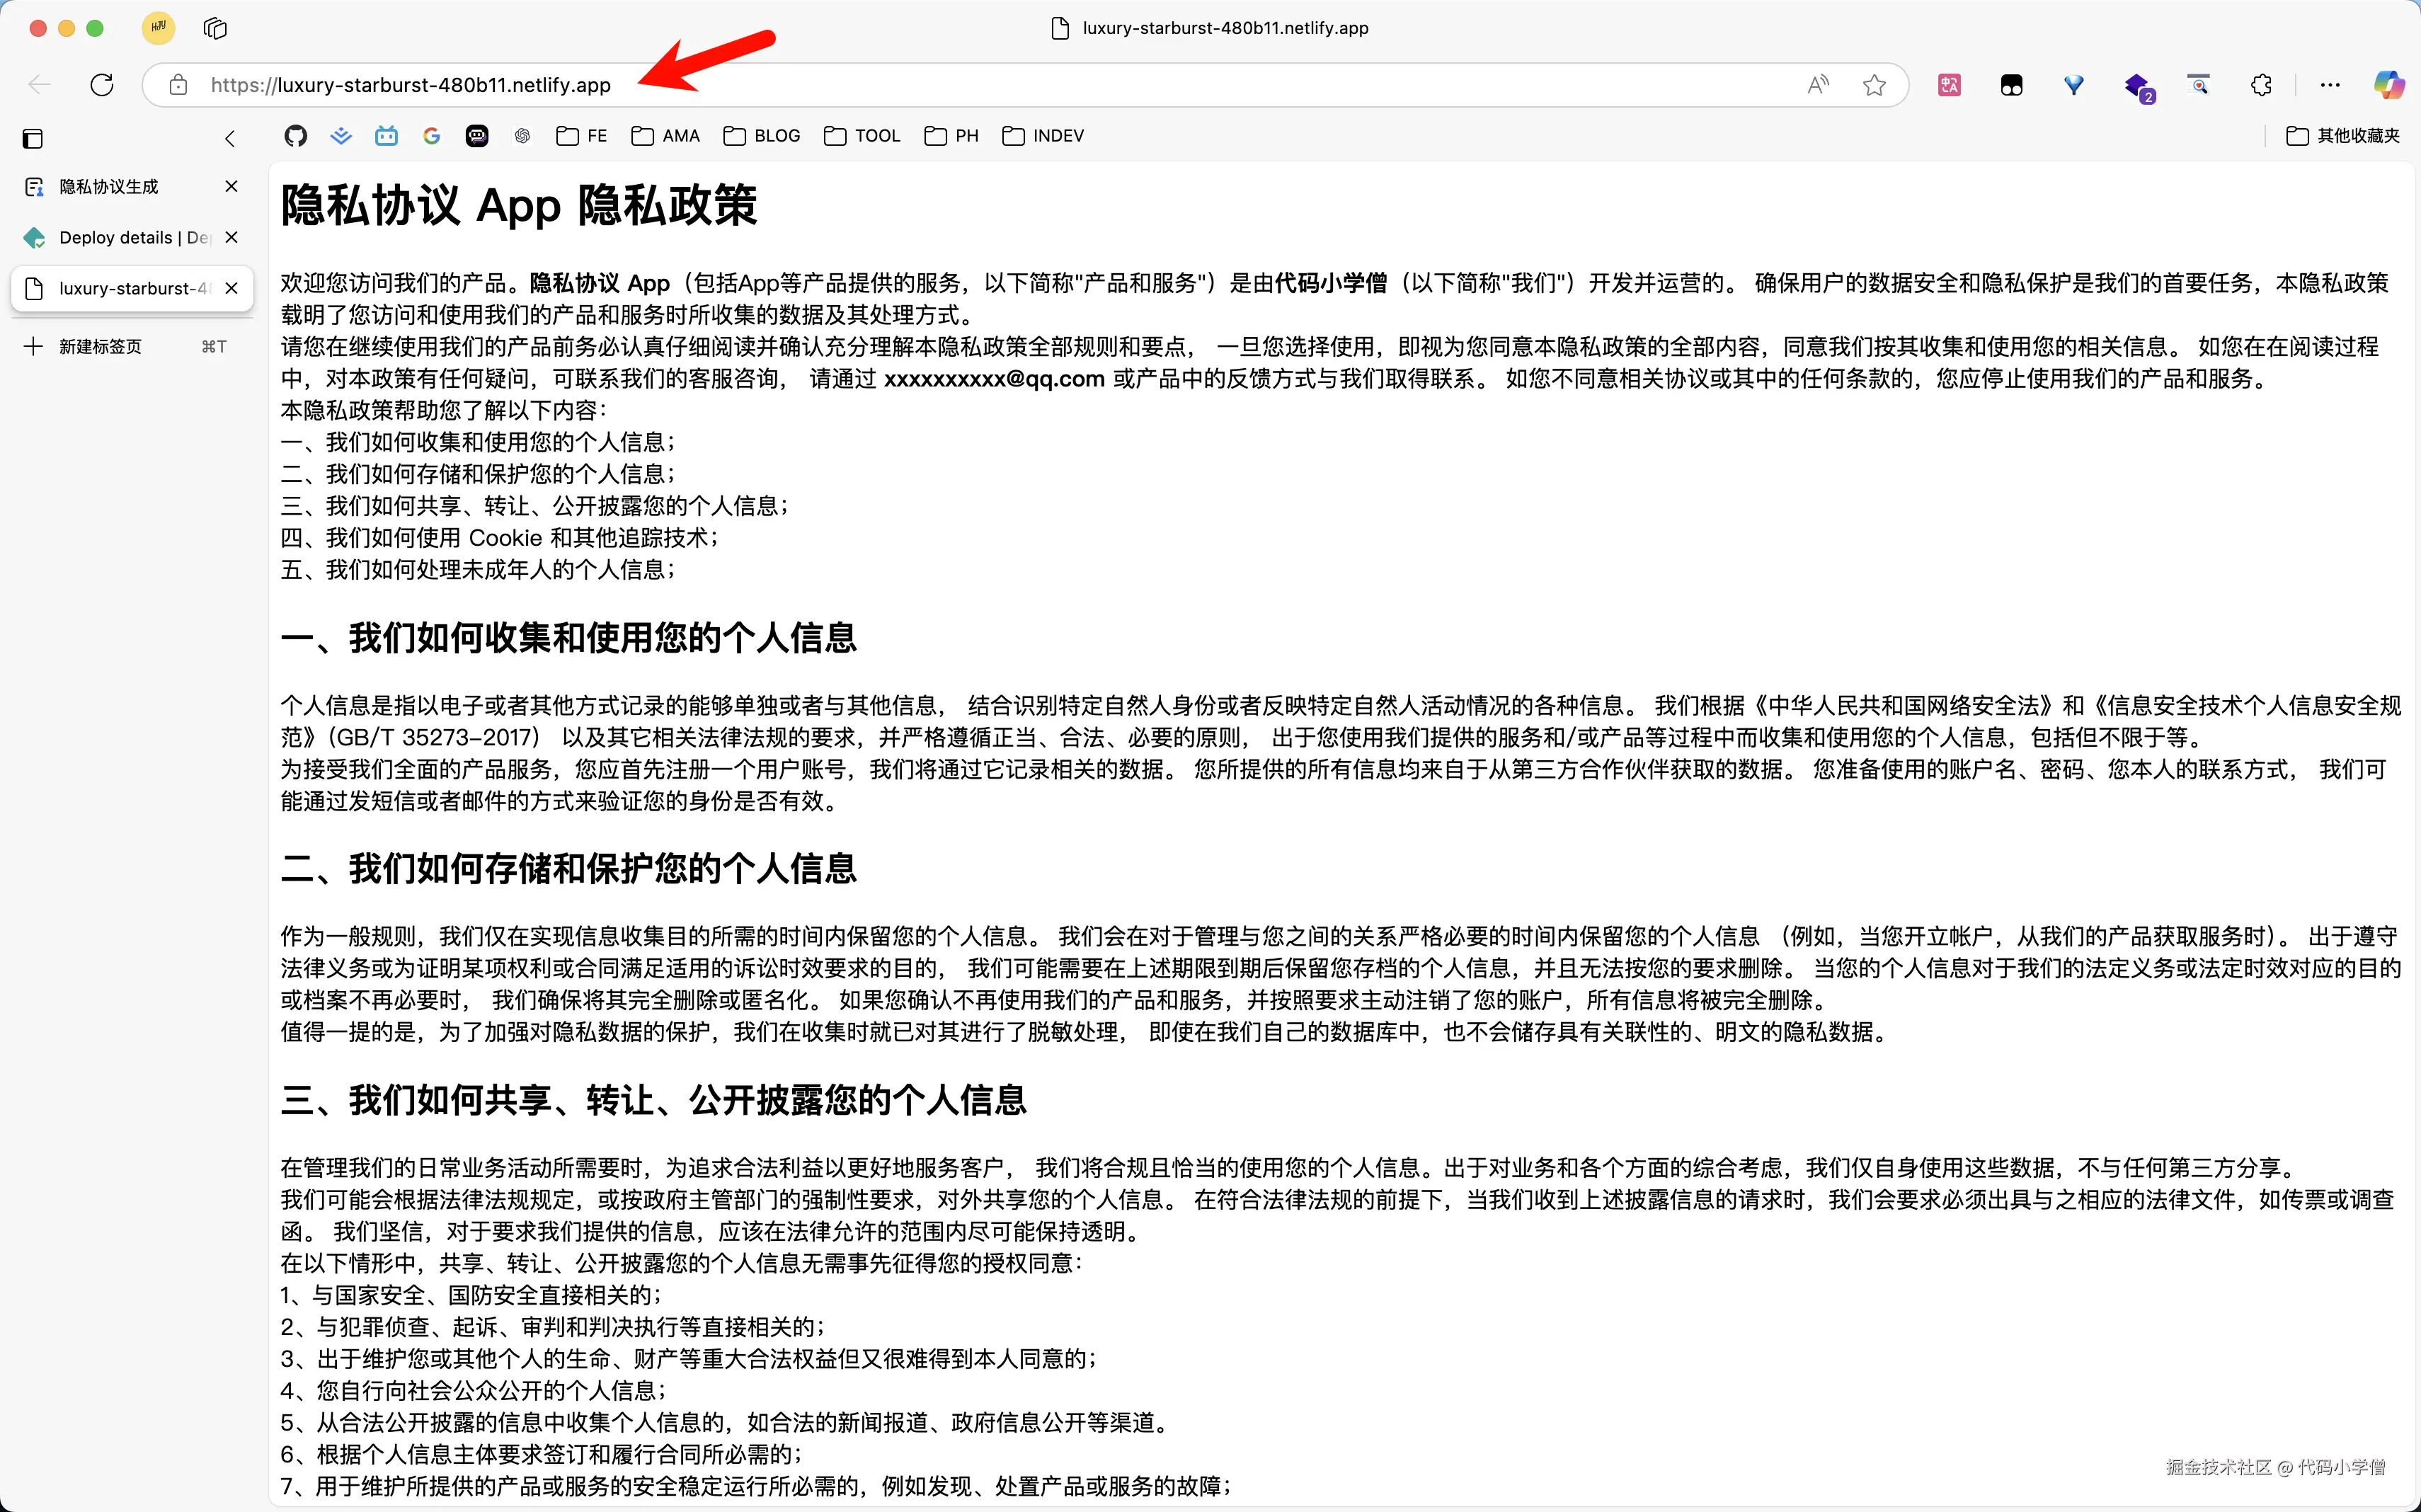Viewport: 2421px width, 1512px height.
Task: Open the Google bookmark icon
Action: click(x=432, y=136)
